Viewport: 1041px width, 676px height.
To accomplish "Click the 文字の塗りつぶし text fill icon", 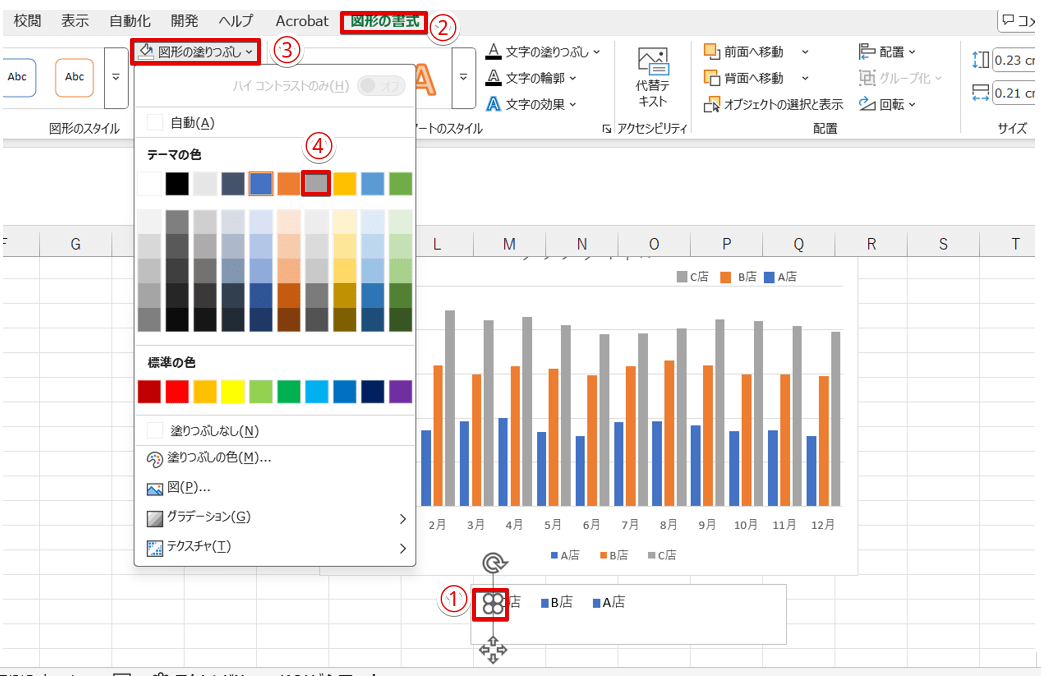I will tap(493, 51).
